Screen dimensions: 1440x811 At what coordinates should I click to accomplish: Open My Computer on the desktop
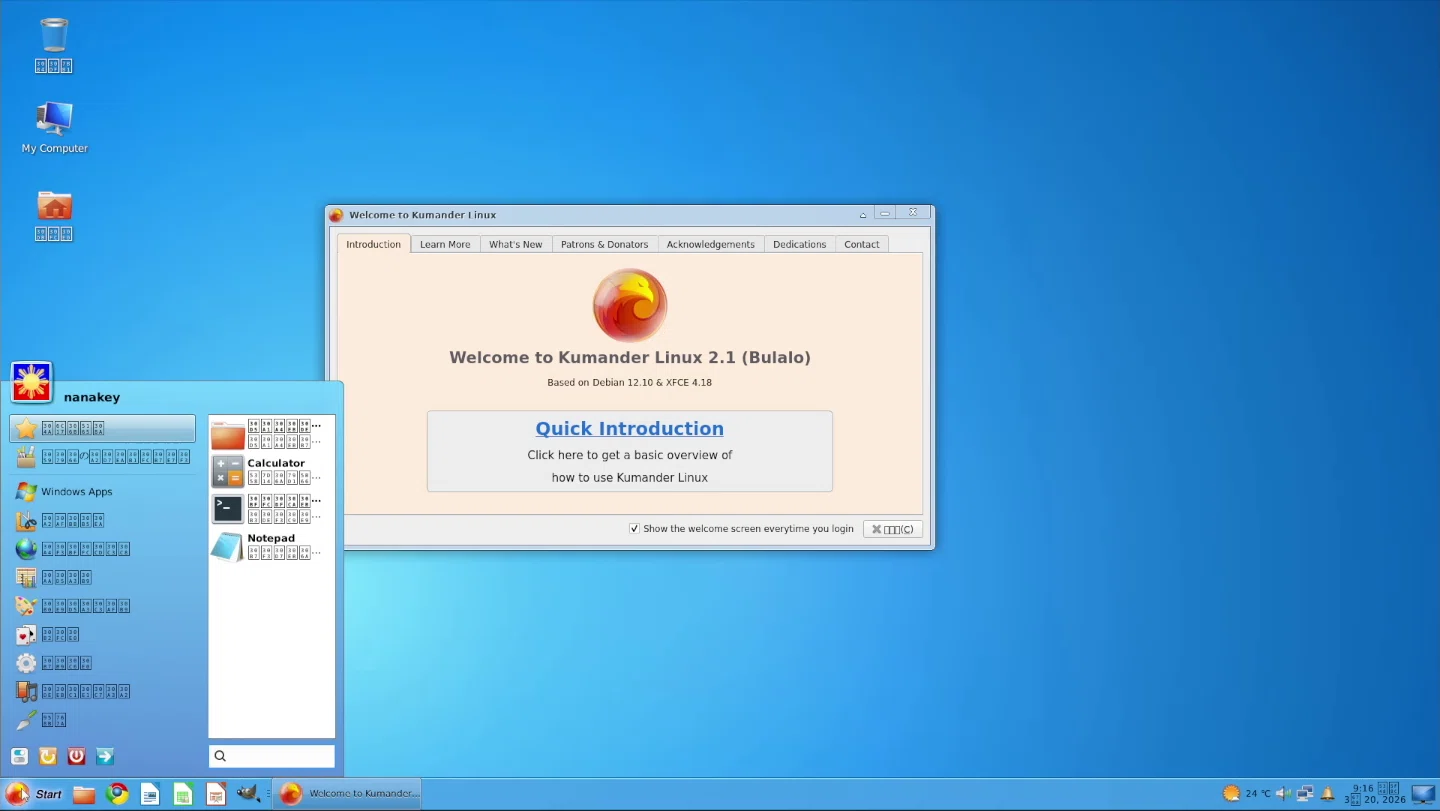tap(54, 127)
